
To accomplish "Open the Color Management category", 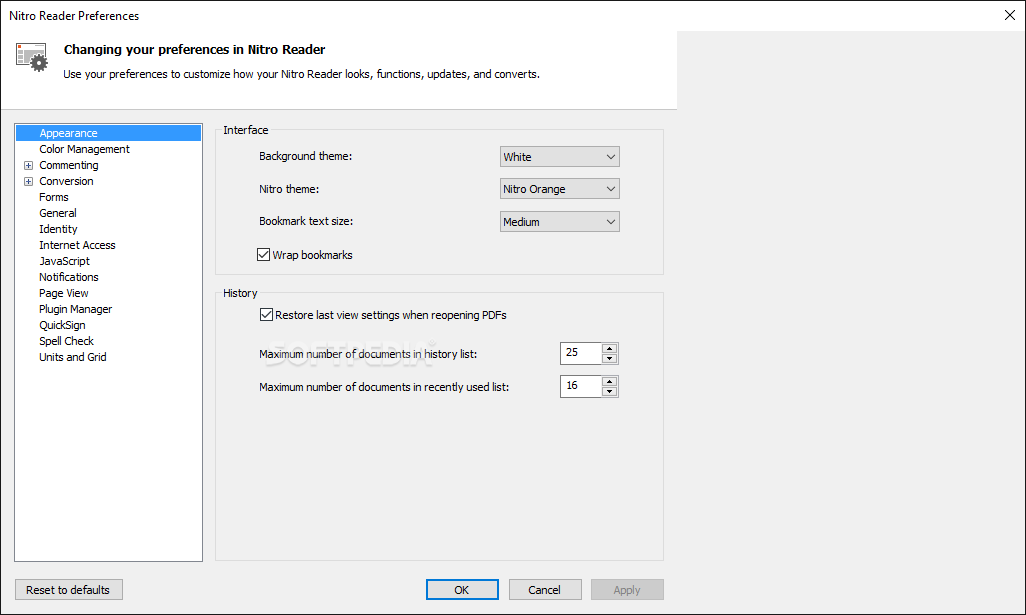I will tap(84, 149).
